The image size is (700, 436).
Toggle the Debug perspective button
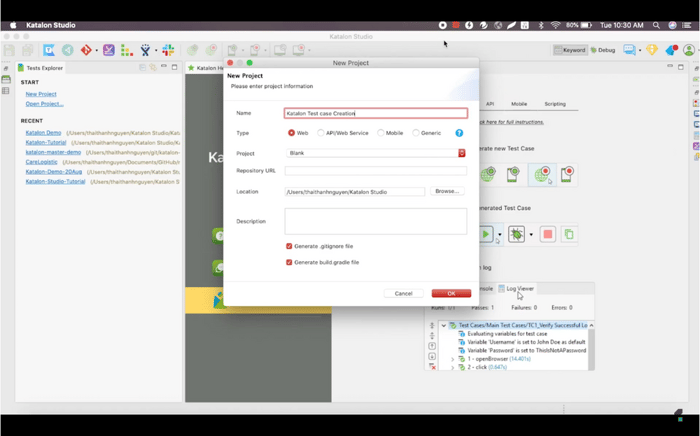point(603,50)
